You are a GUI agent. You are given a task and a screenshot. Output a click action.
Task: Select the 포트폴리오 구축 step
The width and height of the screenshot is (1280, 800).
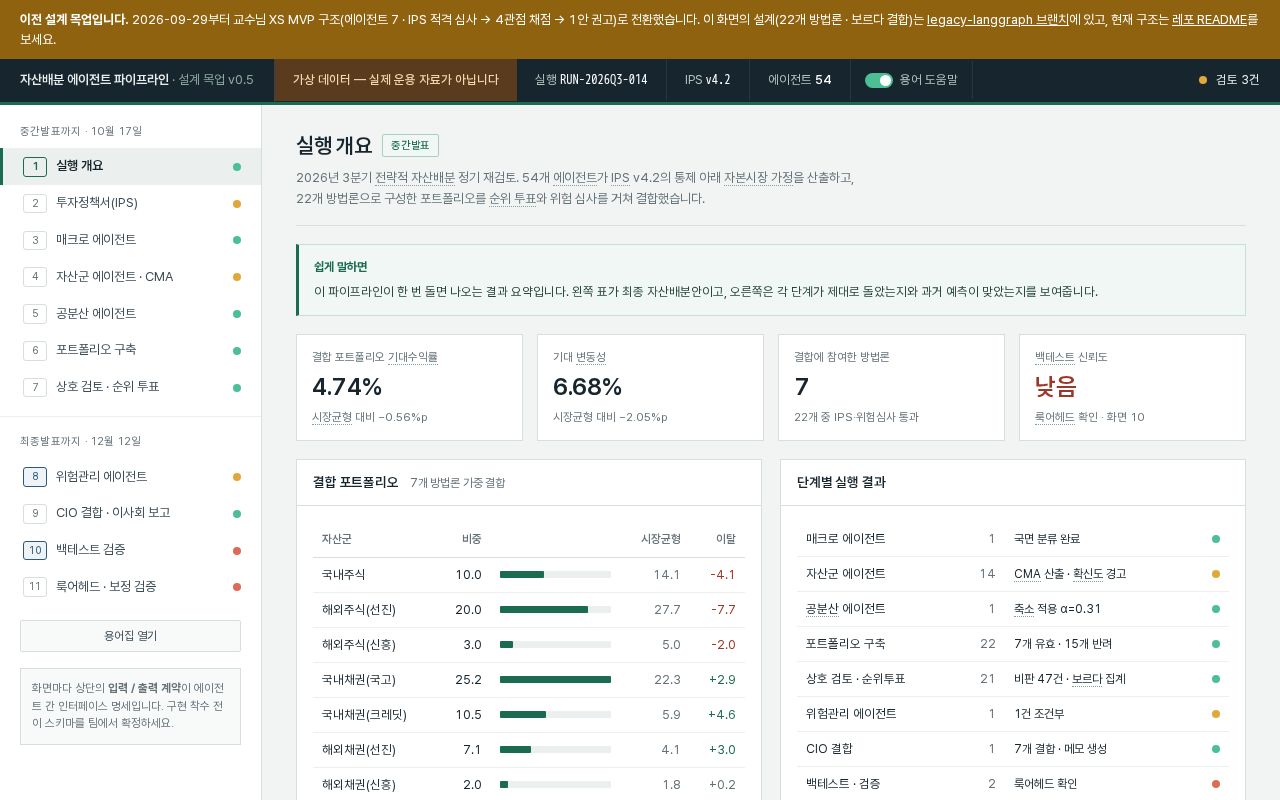tap(130, 350)
